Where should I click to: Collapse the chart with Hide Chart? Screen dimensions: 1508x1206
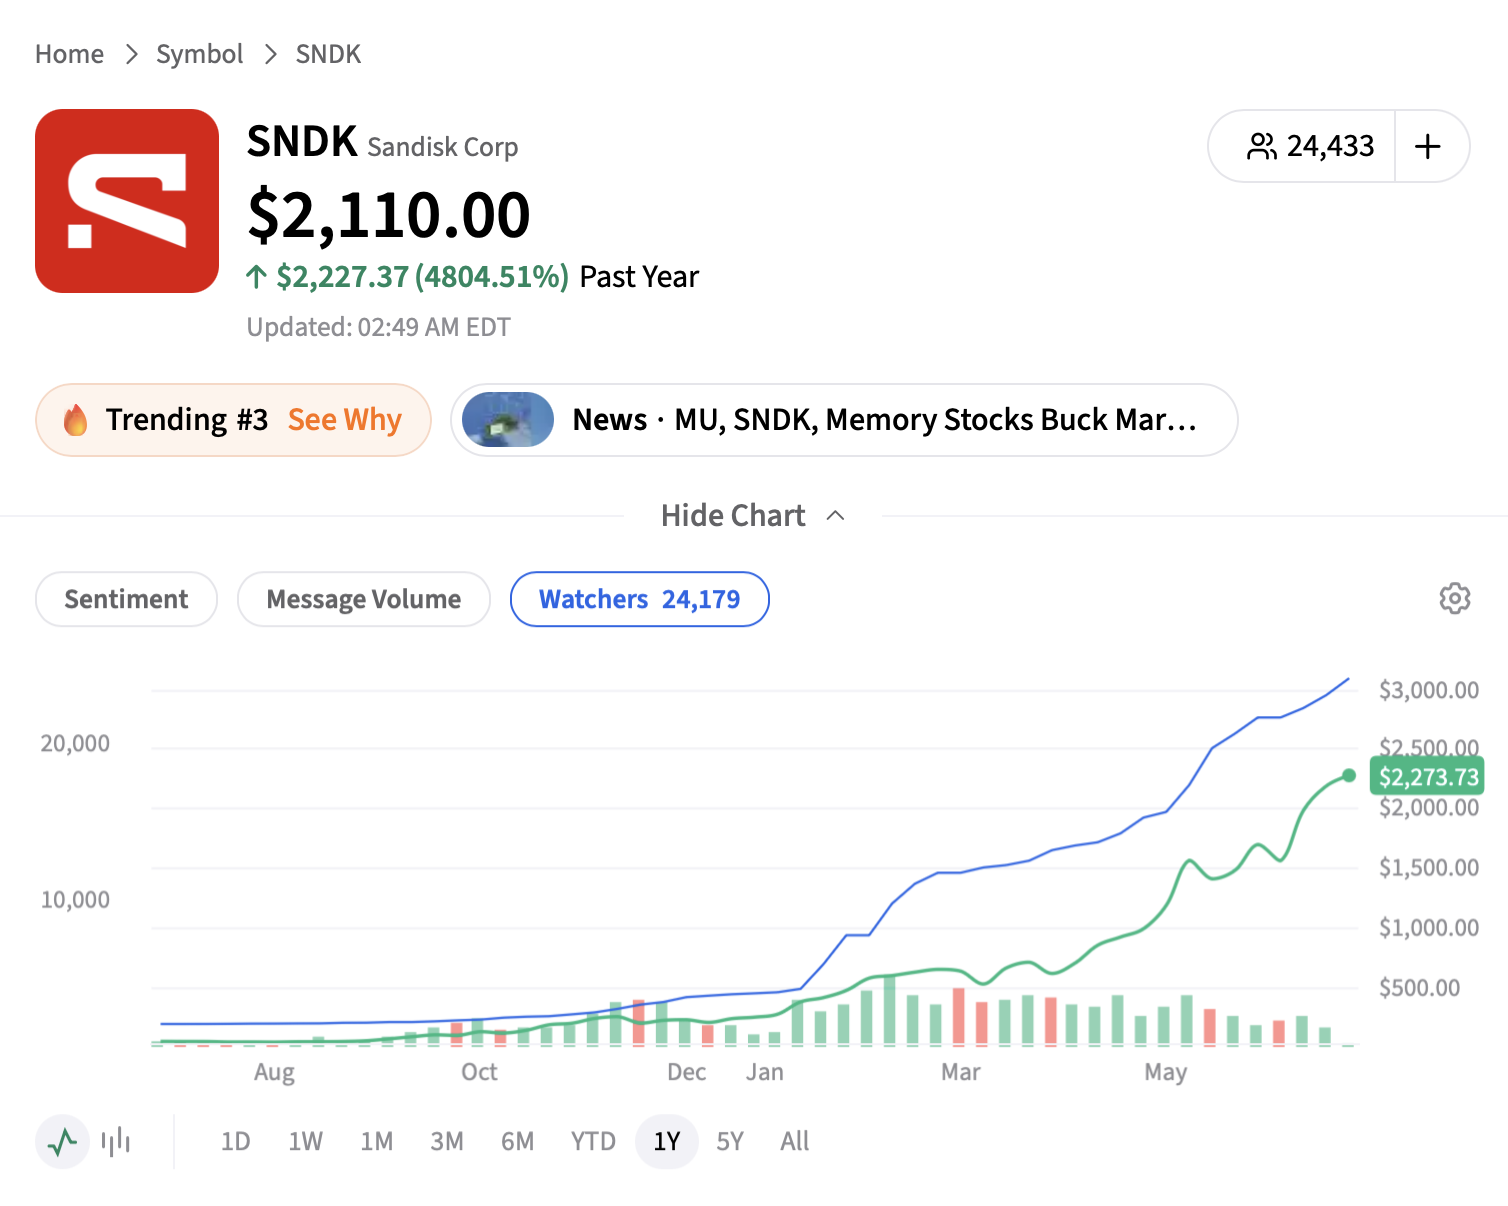click(x=733, y=515)
